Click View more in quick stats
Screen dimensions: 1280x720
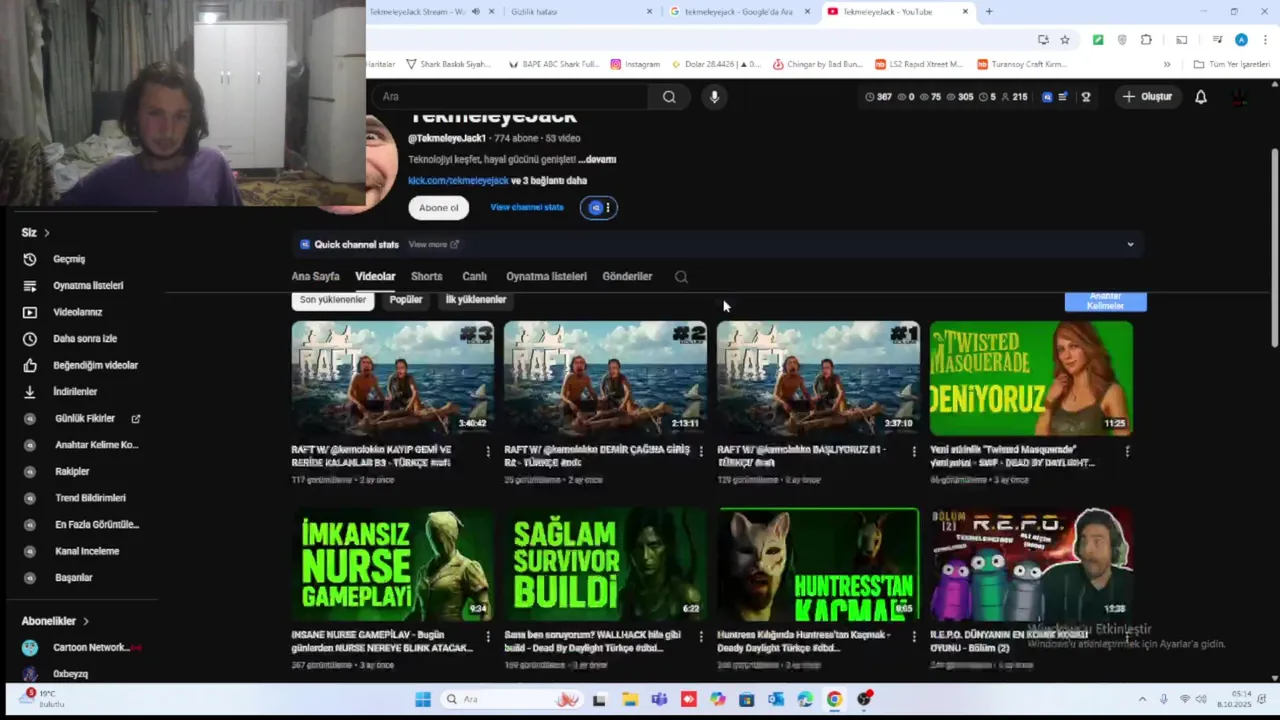[433, 245]
